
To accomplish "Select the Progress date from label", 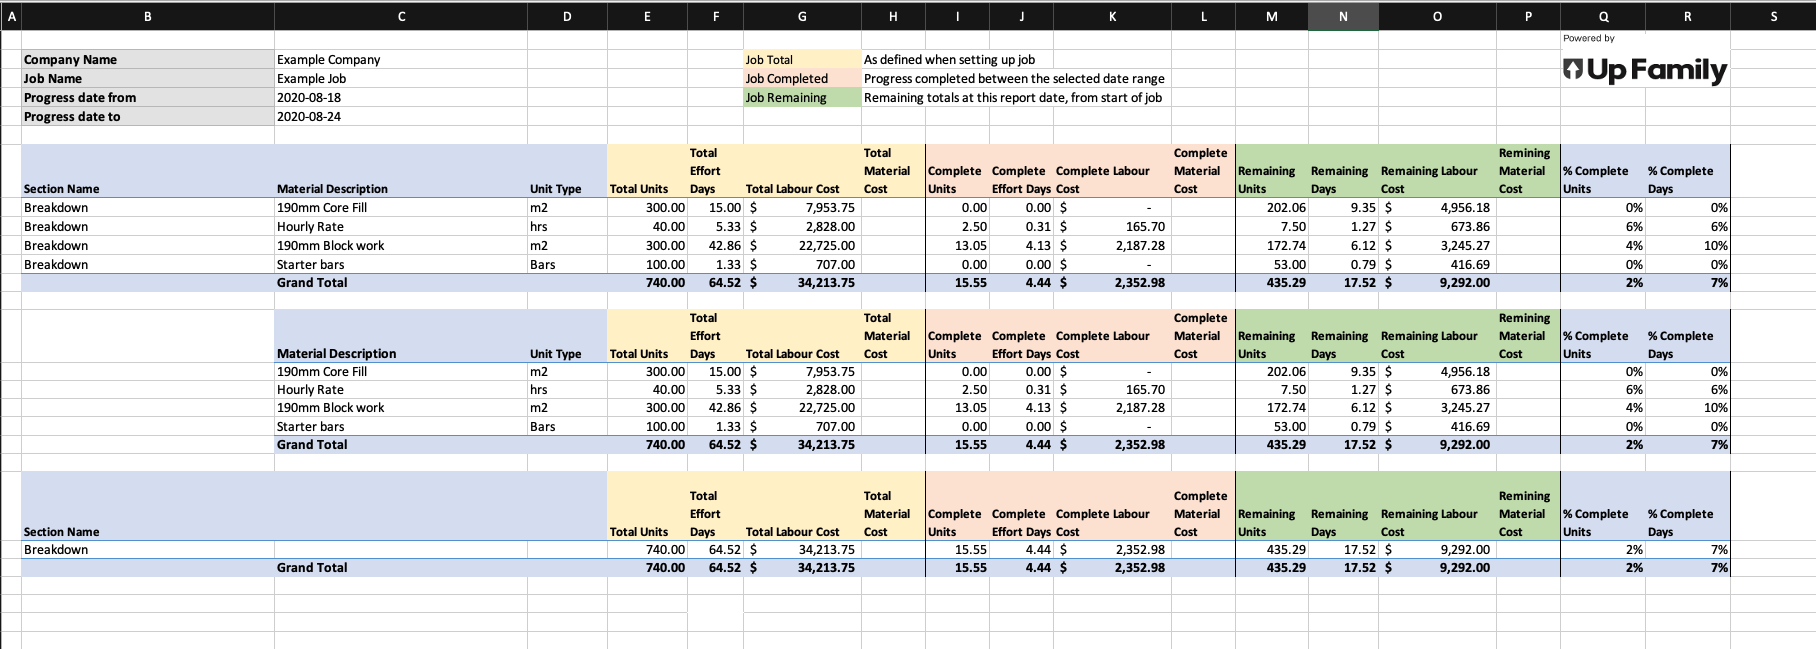I will [x=148, y=98].
